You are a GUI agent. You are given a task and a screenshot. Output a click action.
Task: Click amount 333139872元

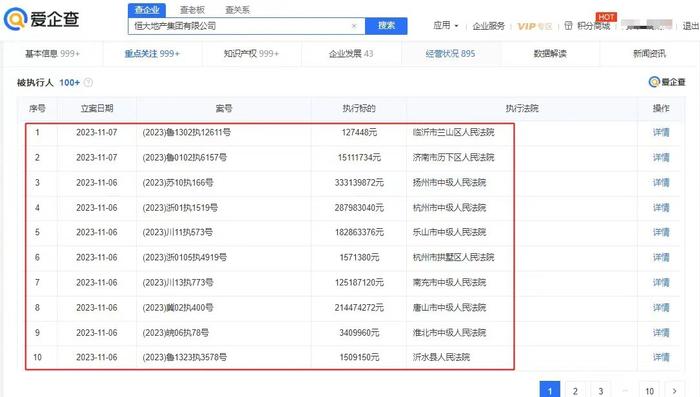pos(359,182)
